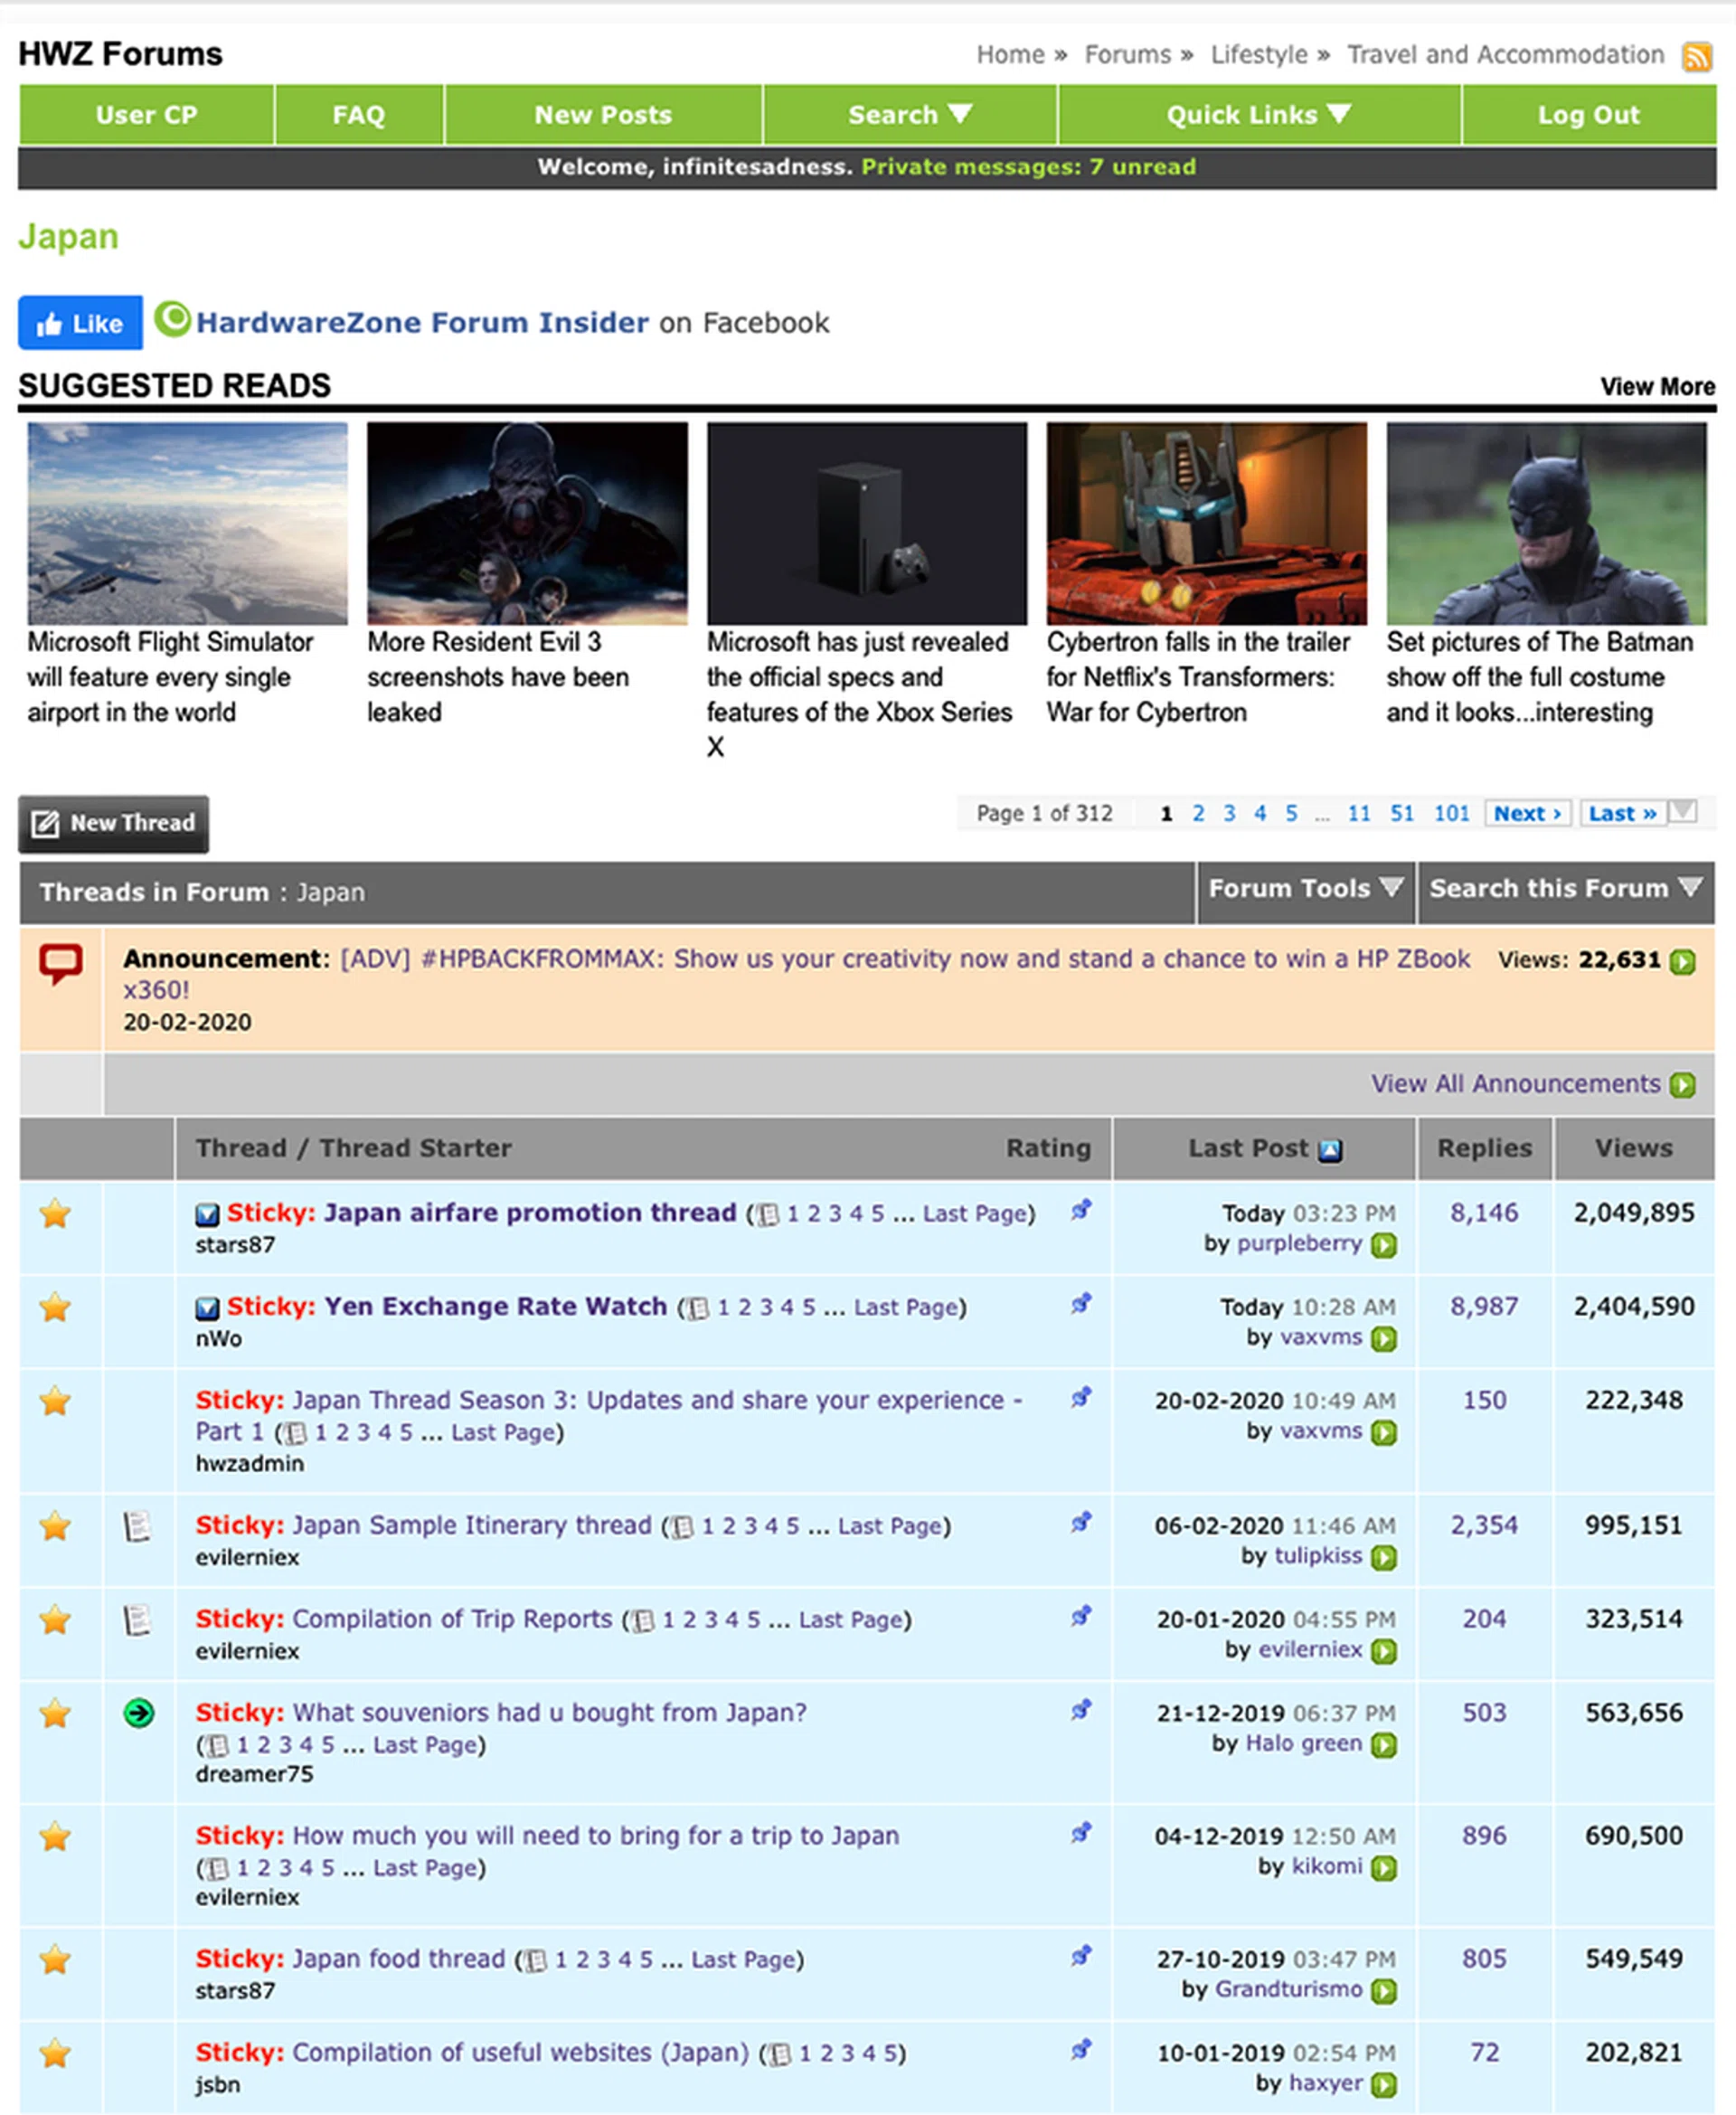Expand the Quick Links dropdown
1736x2115 pixels.
point(1258,115)
